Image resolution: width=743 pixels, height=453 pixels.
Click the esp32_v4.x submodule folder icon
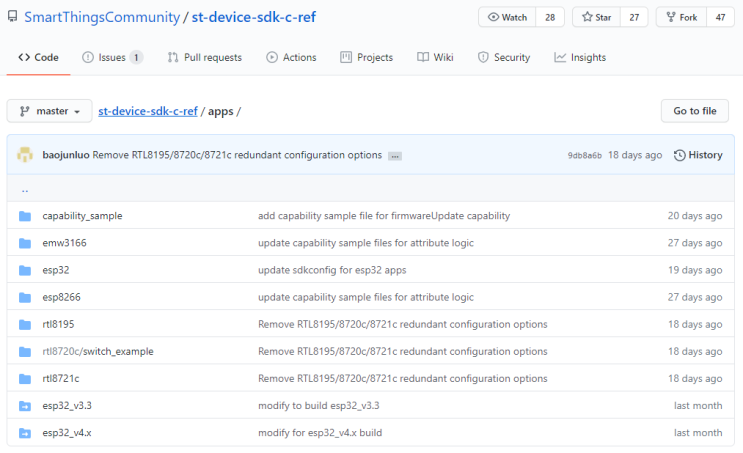click(x=25, y=433)
